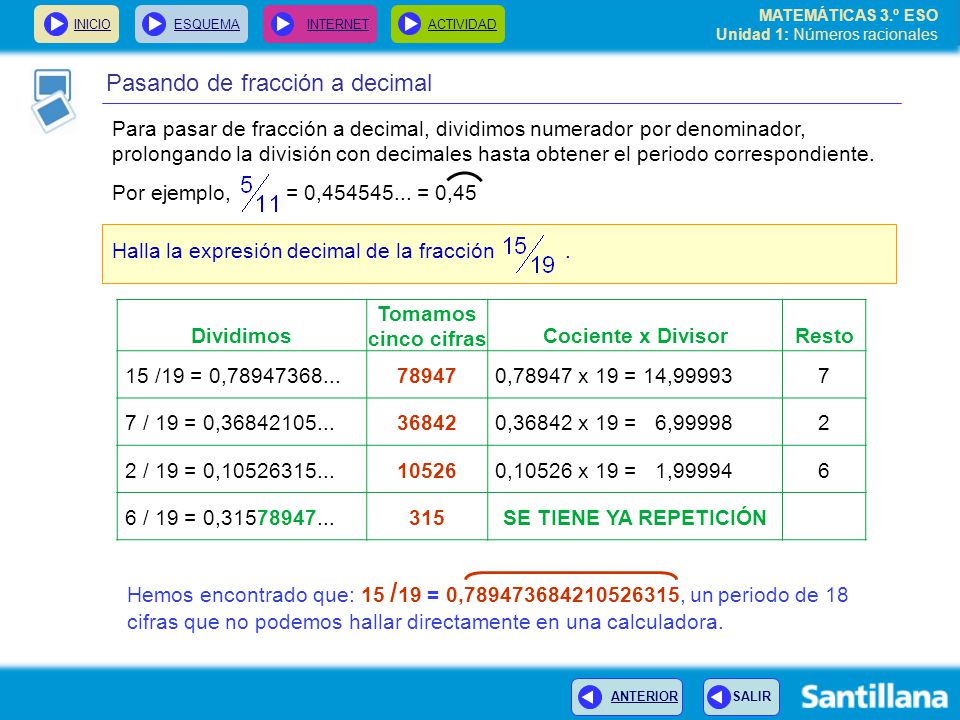Open the INTERNET link
Viewport: 960px width, 720px height.
point(338,24)
